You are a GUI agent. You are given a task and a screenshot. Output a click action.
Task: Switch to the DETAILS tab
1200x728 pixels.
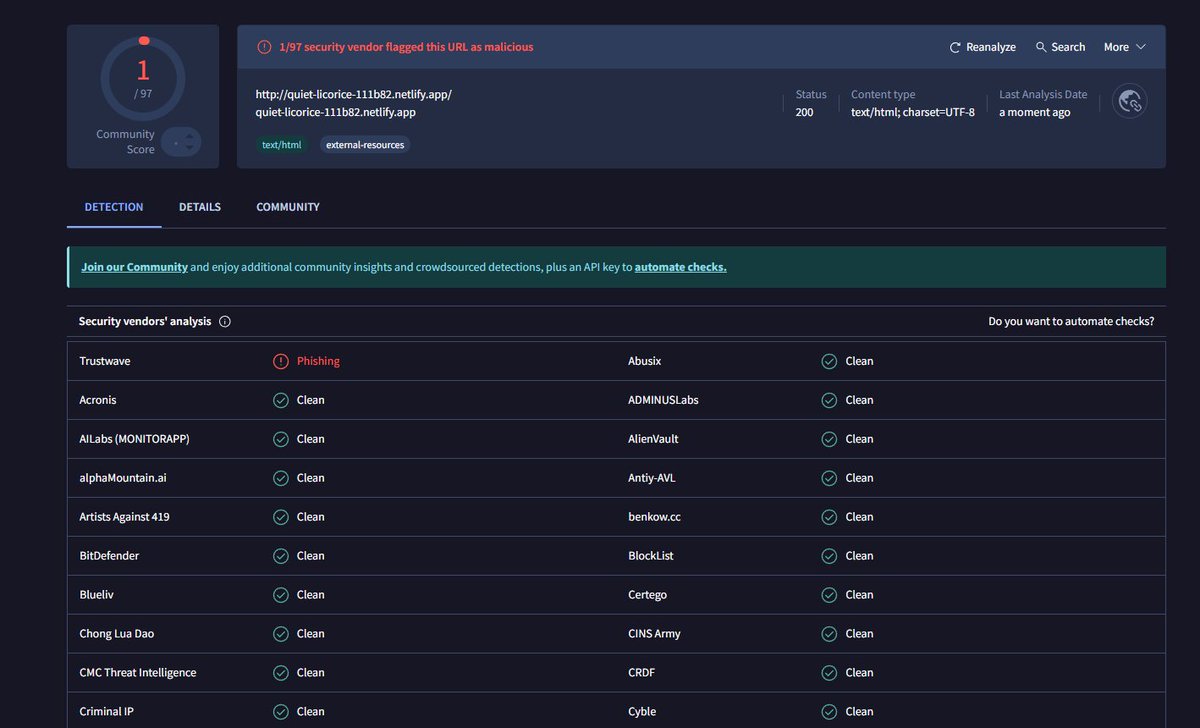click(x=200, y=207)
